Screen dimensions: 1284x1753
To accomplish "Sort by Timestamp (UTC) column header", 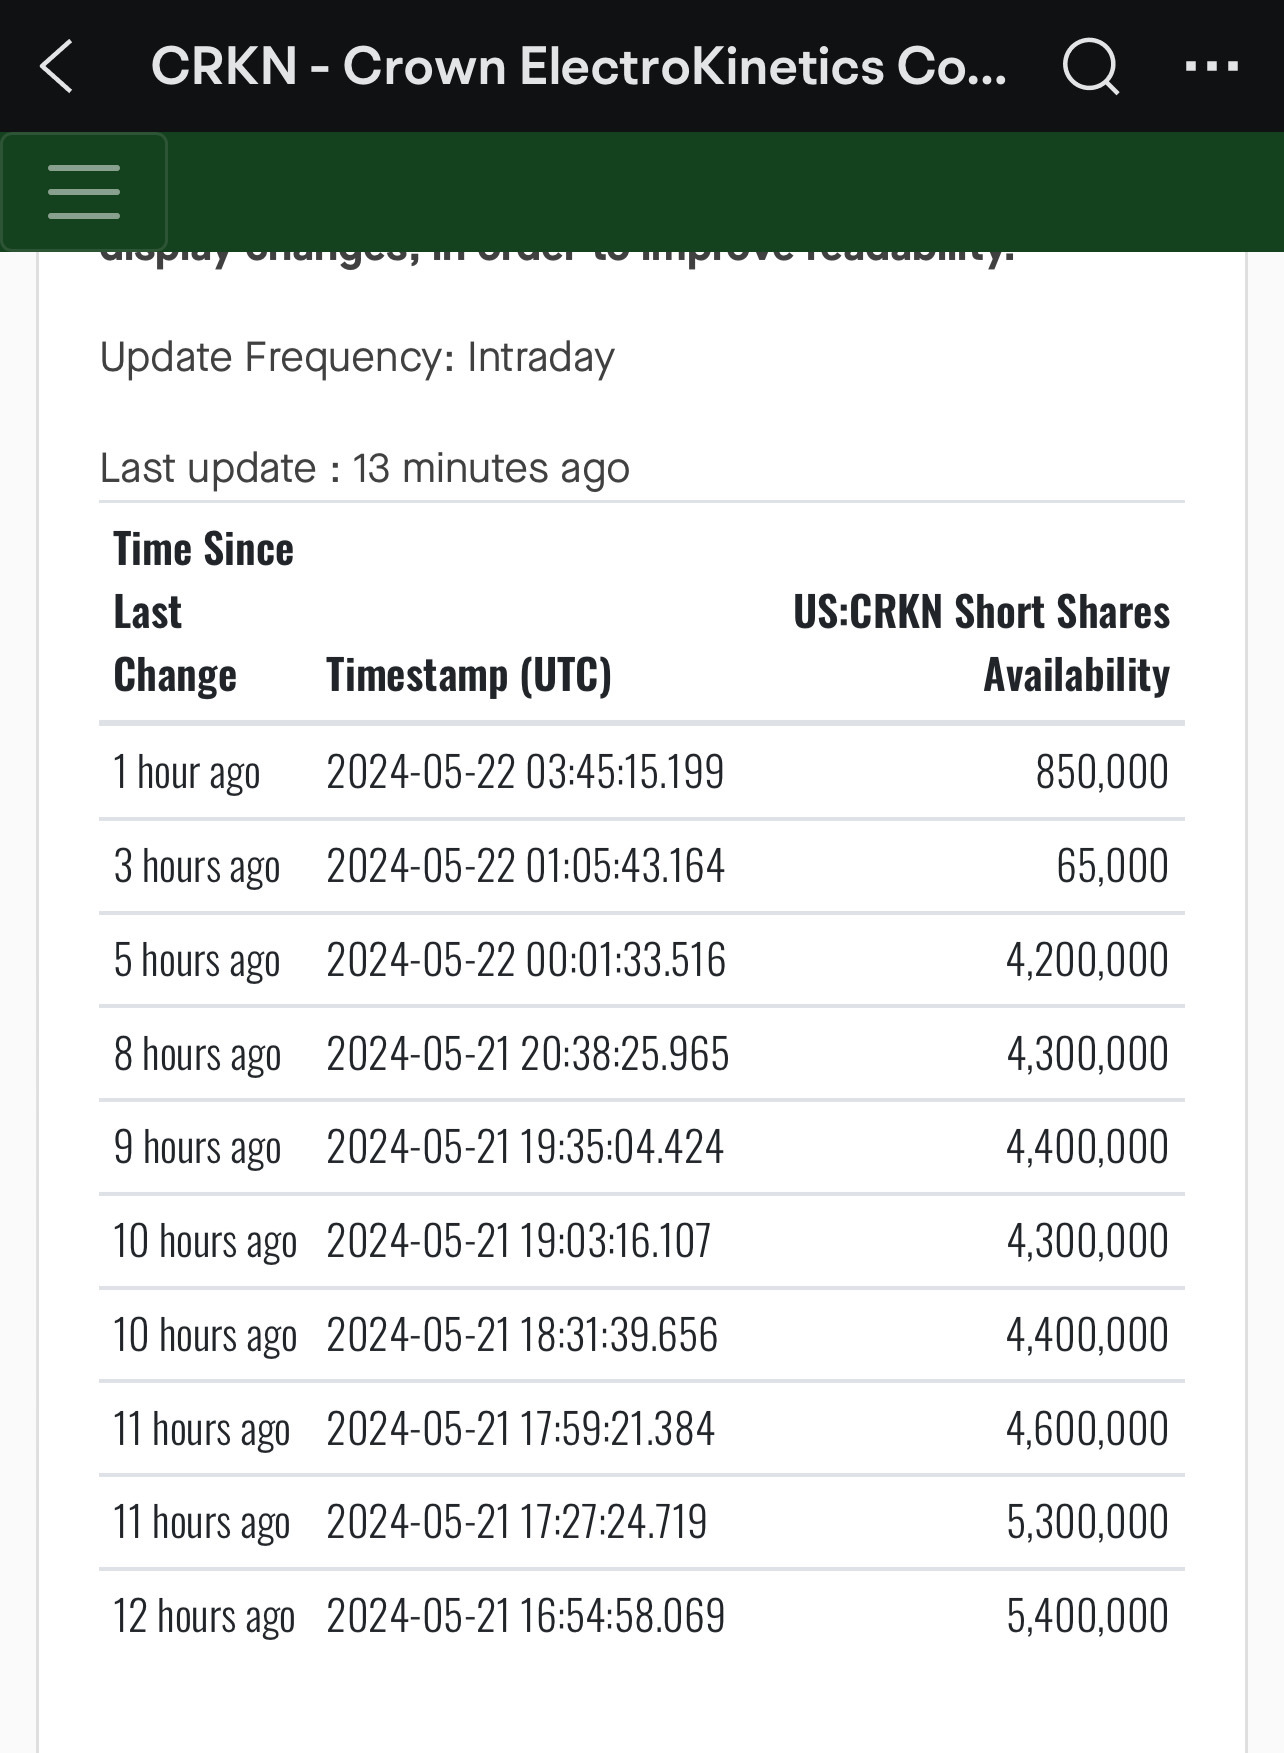I will click(468, 674).
